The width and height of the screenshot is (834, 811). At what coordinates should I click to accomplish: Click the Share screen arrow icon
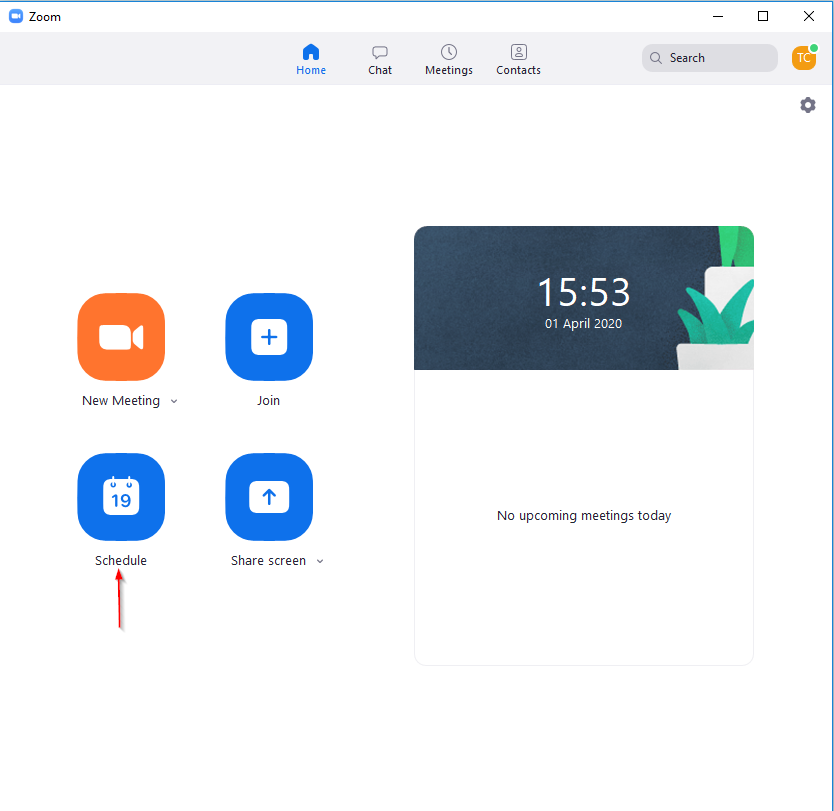269,497
